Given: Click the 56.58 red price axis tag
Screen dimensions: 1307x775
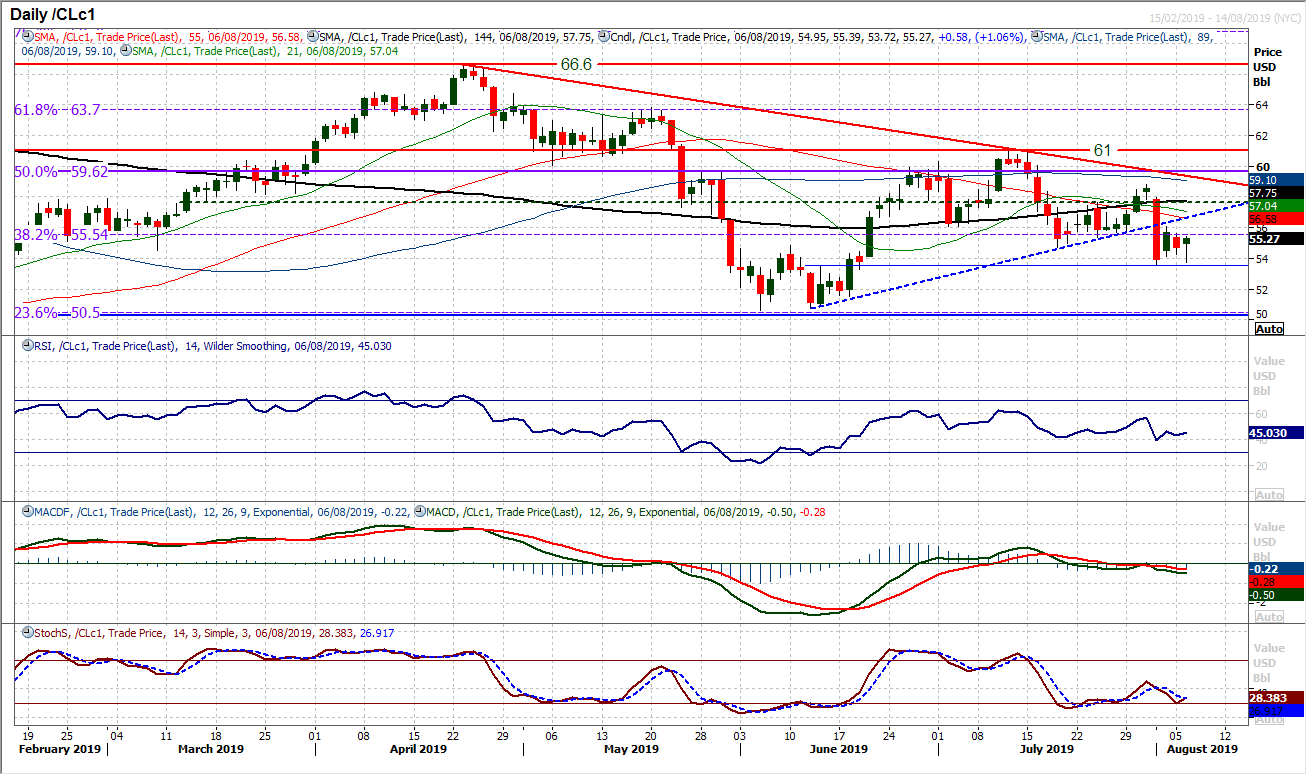Looking at the screenshot, I should coord(1277,218).
